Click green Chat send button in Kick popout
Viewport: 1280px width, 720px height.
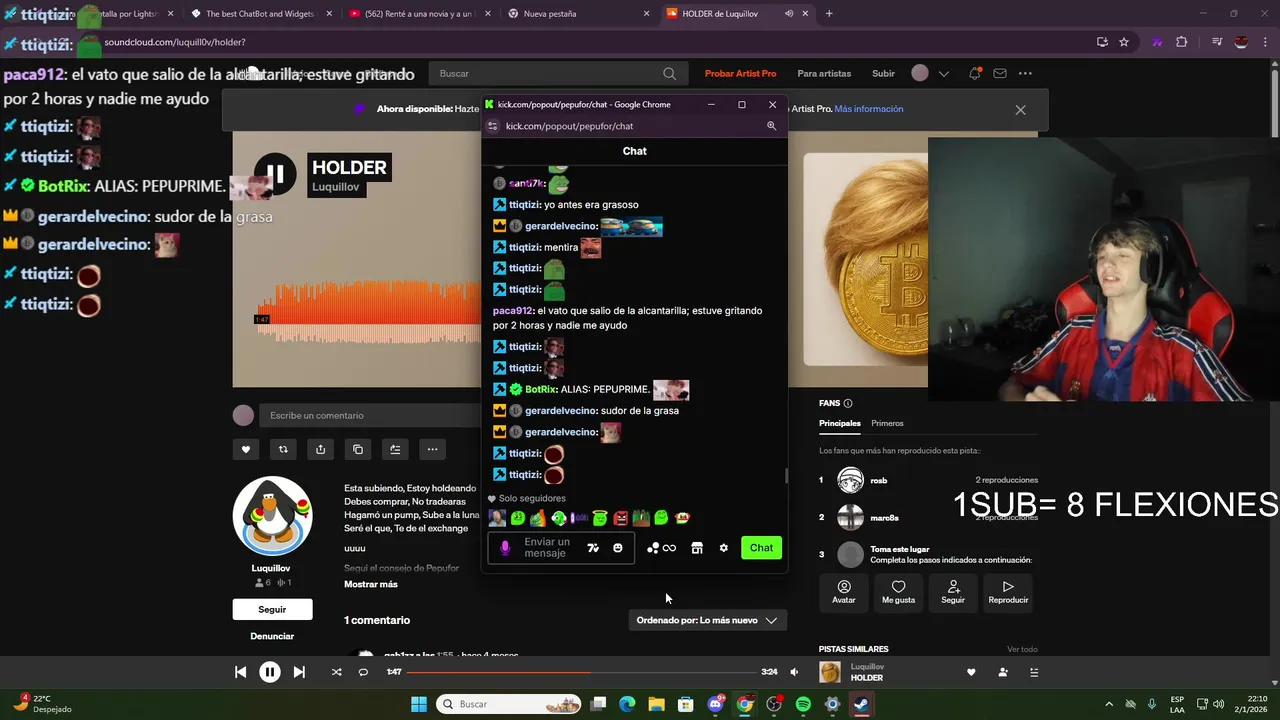761,548
